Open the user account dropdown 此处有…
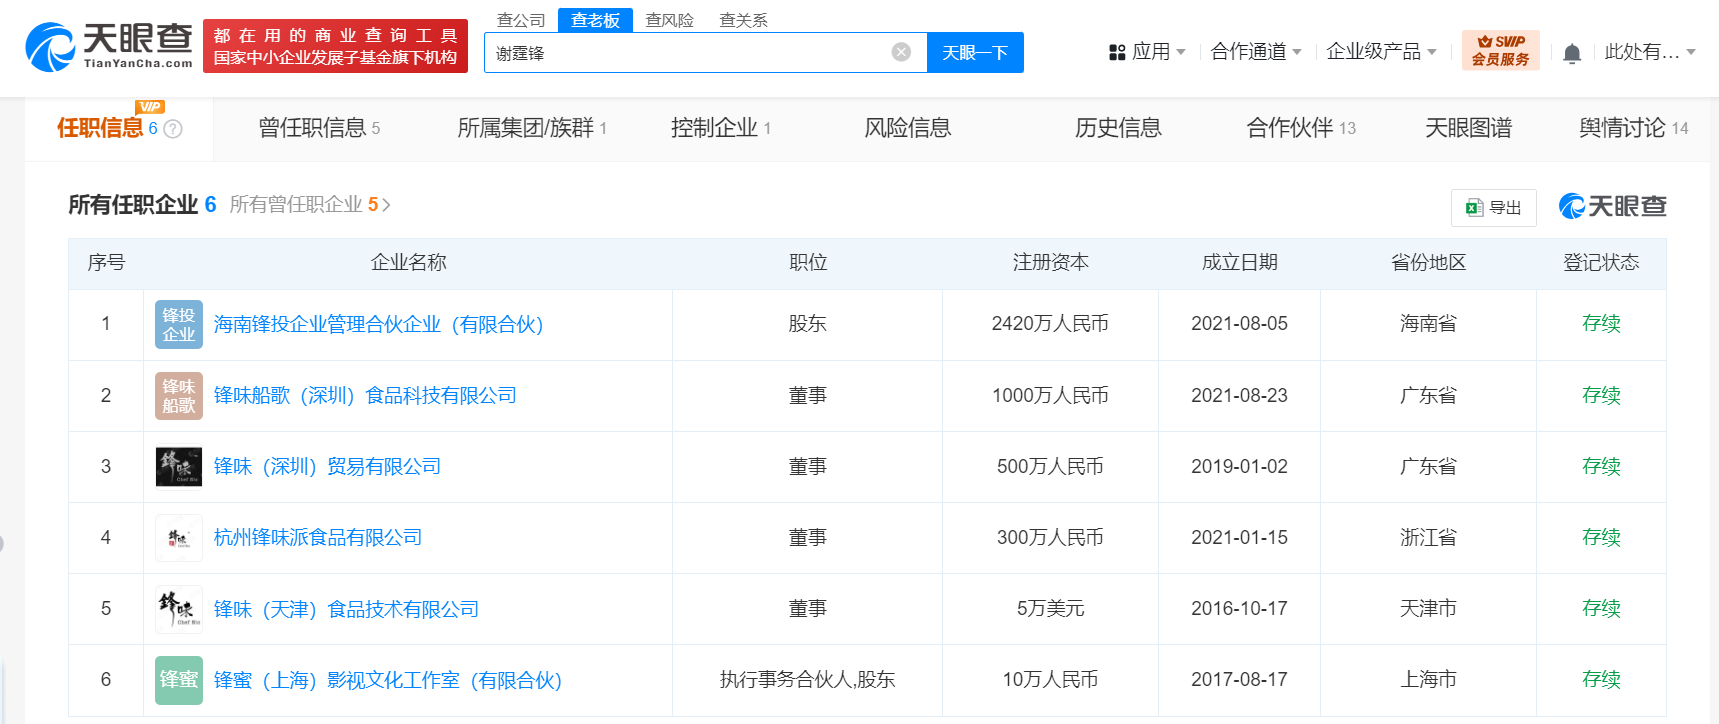Image resolution: width=1719 pixels, height=724 pixels. click(x=1650, y=52)
